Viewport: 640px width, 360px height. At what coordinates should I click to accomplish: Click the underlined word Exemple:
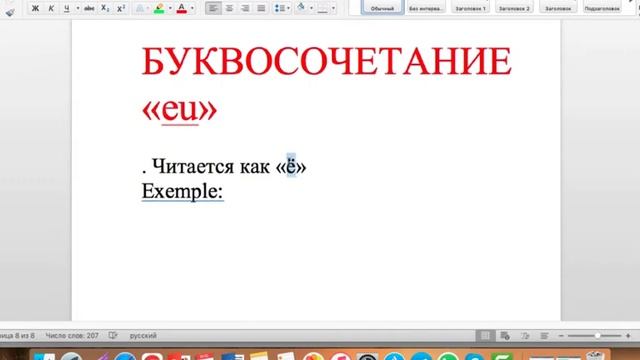point(182,191)
